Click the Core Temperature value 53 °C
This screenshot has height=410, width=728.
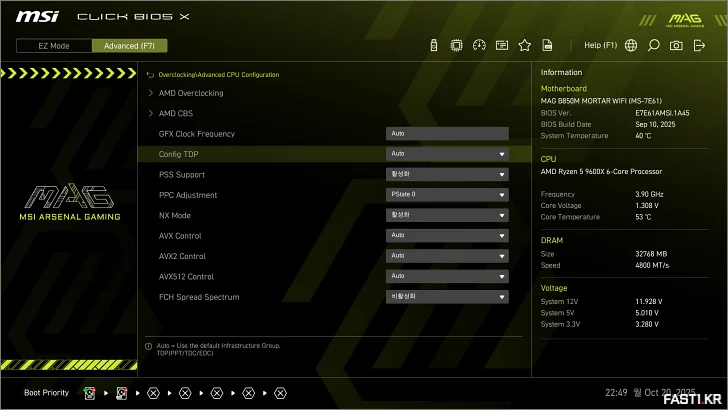pyautogui.click(x=643, y=217)
